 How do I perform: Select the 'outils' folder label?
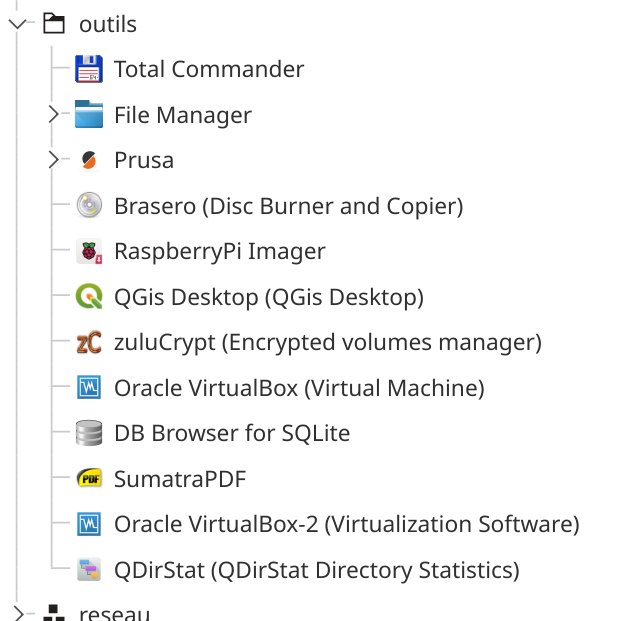click(108, 24)
